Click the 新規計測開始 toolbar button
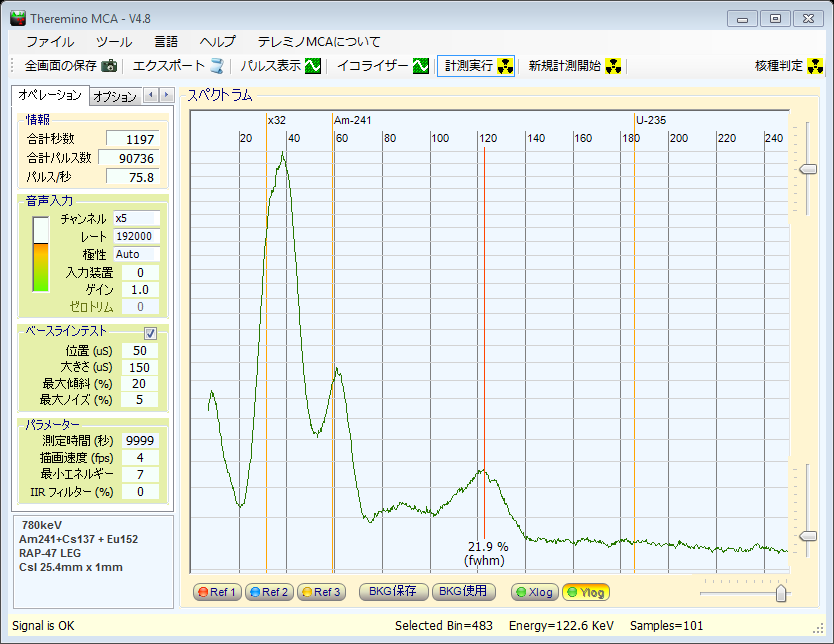This screenshot has width=834, height=644. [574, 66]
